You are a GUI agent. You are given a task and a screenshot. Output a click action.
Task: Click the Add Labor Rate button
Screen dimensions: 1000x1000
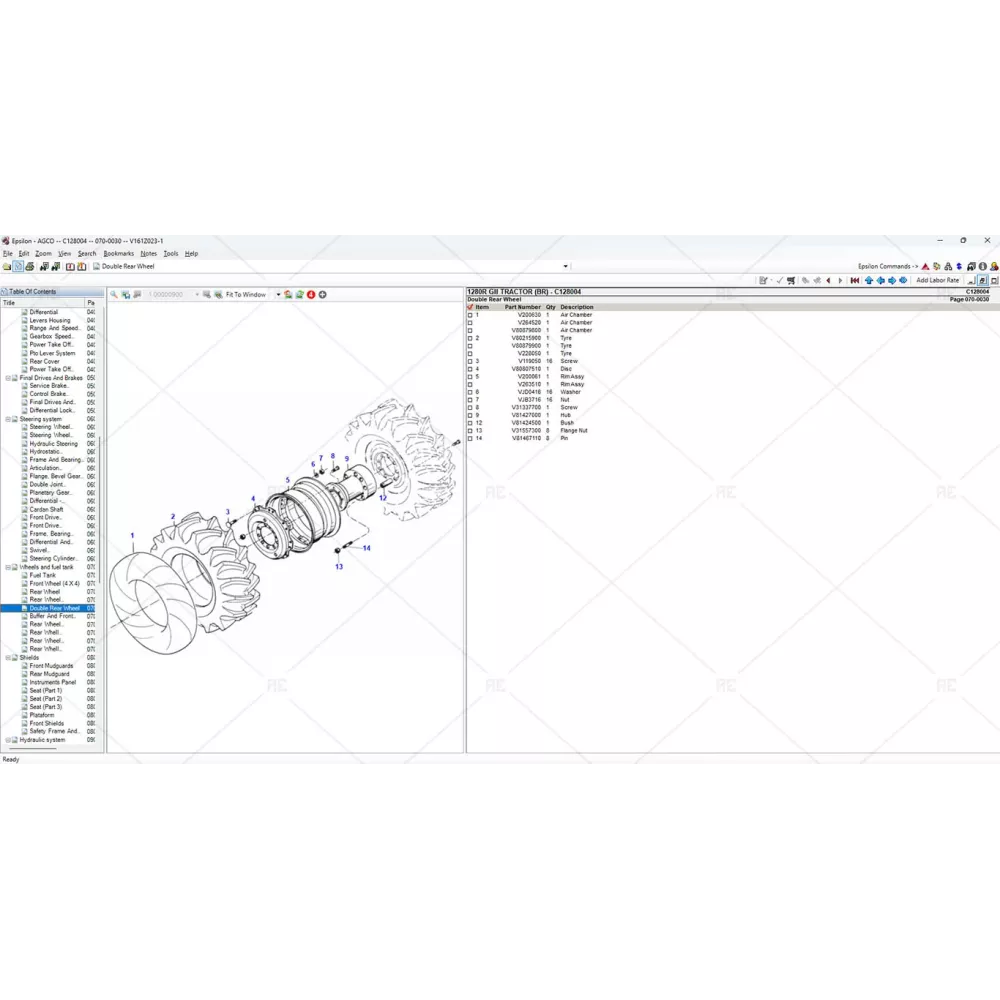click(937, 281)
